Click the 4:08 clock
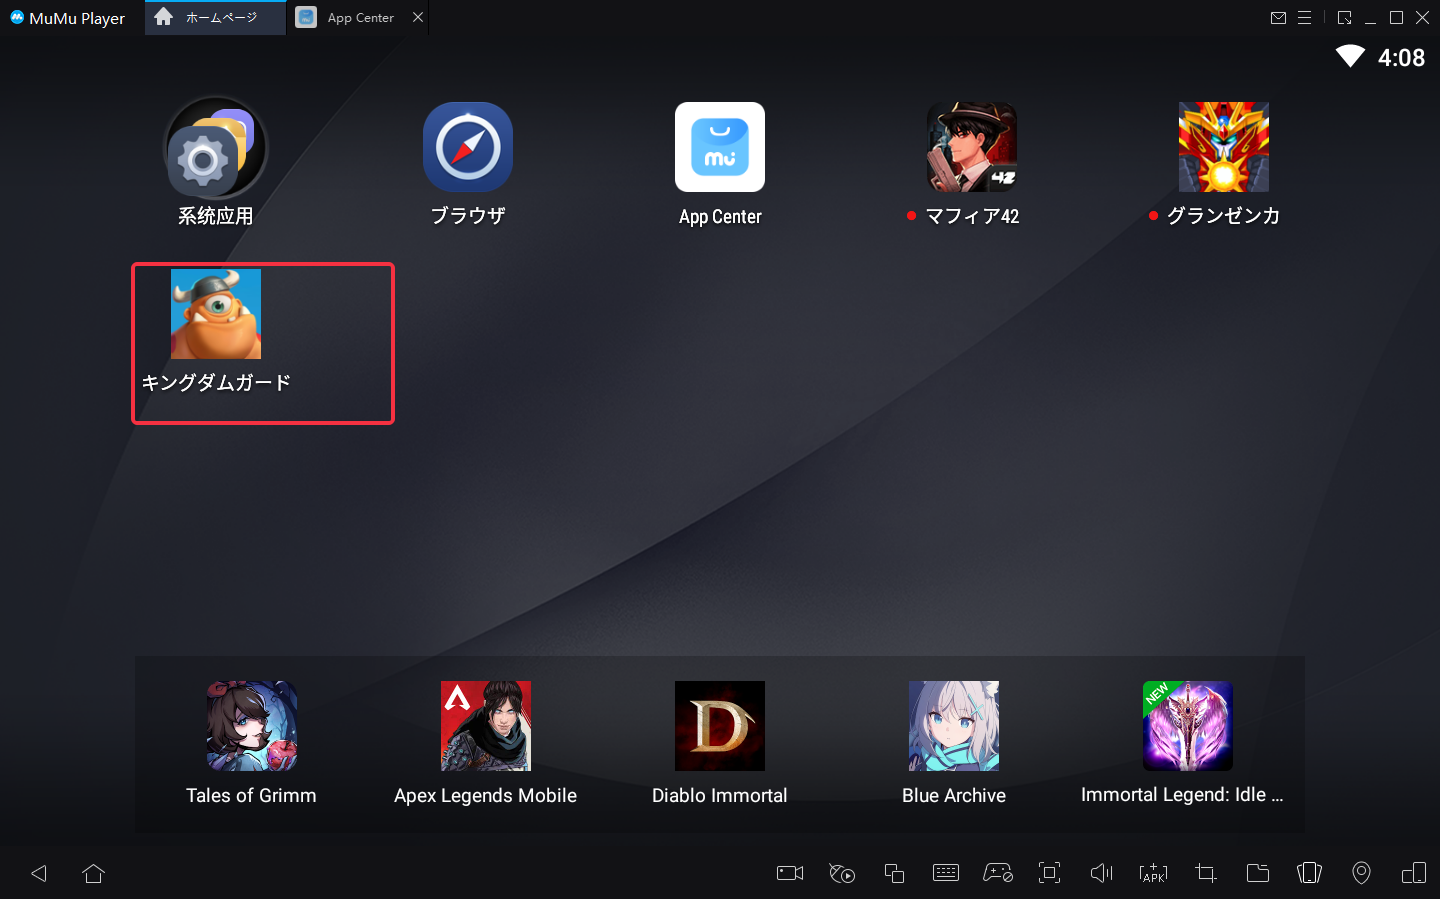1440x899 pixels. tap(1401, 58)
